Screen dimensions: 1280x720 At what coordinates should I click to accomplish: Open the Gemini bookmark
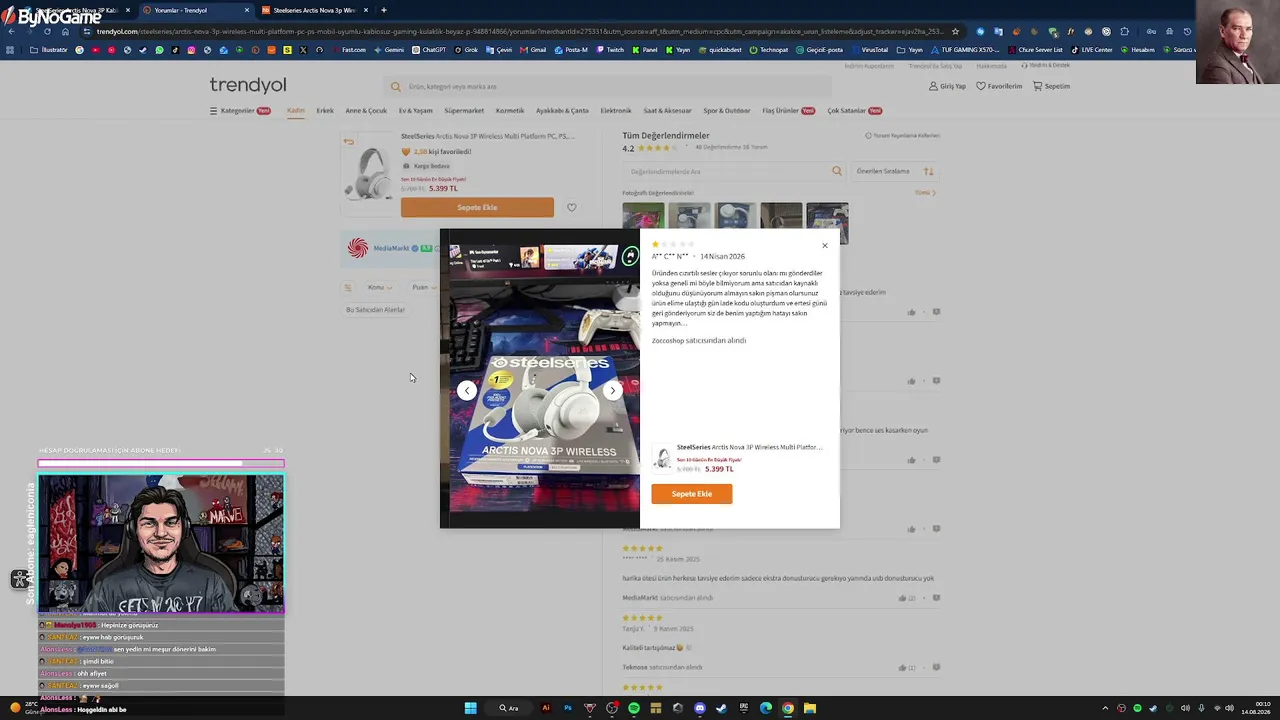pyautogui.click(x=389, y=50)
